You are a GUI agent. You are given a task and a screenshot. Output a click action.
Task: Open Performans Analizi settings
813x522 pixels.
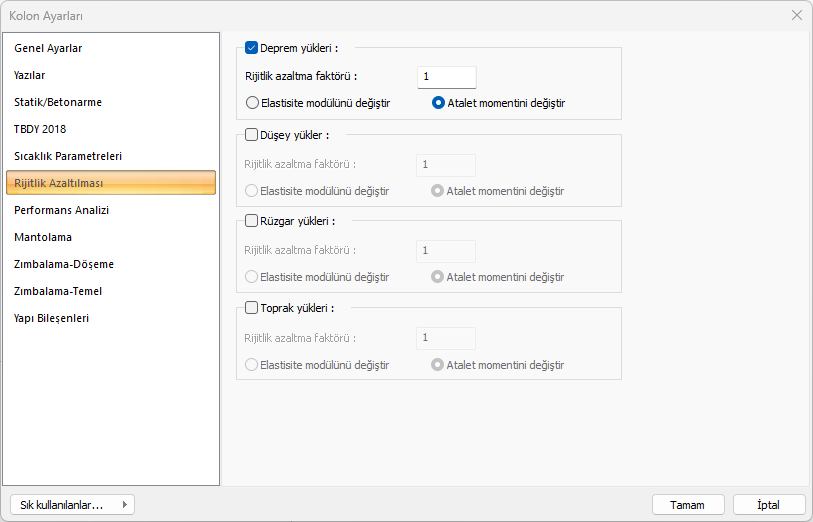tap(62, 210)
